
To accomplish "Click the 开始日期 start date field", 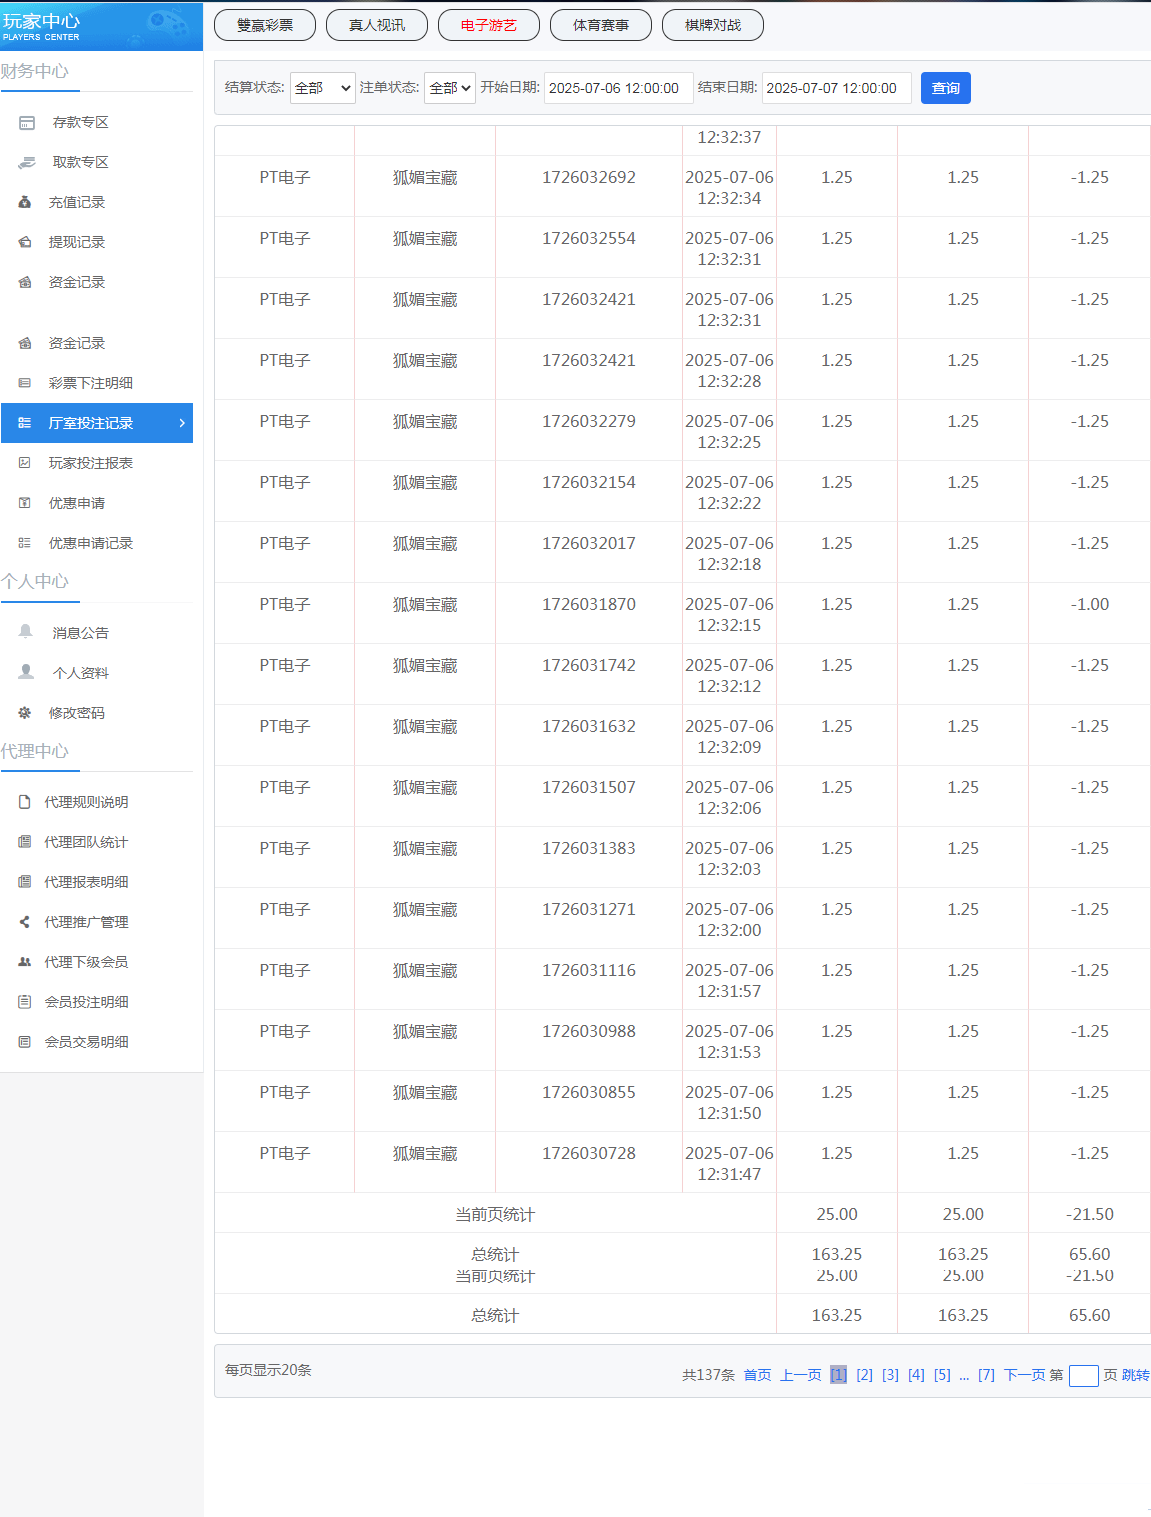I will pos(618,88).
